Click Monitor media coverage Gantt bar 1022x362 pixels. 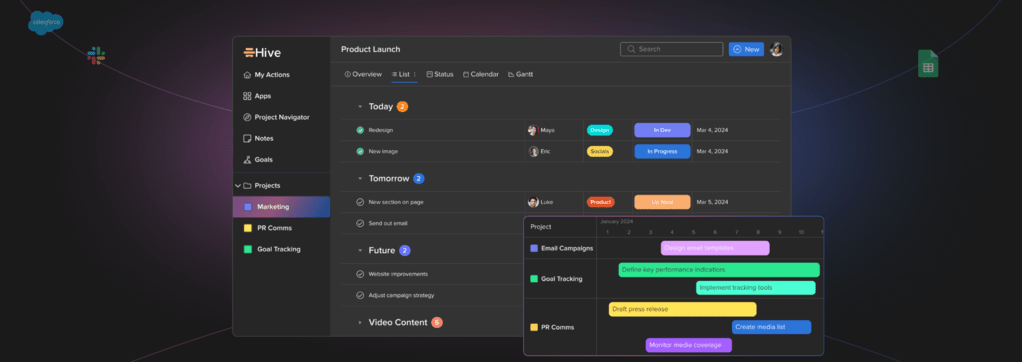(689, 345)
